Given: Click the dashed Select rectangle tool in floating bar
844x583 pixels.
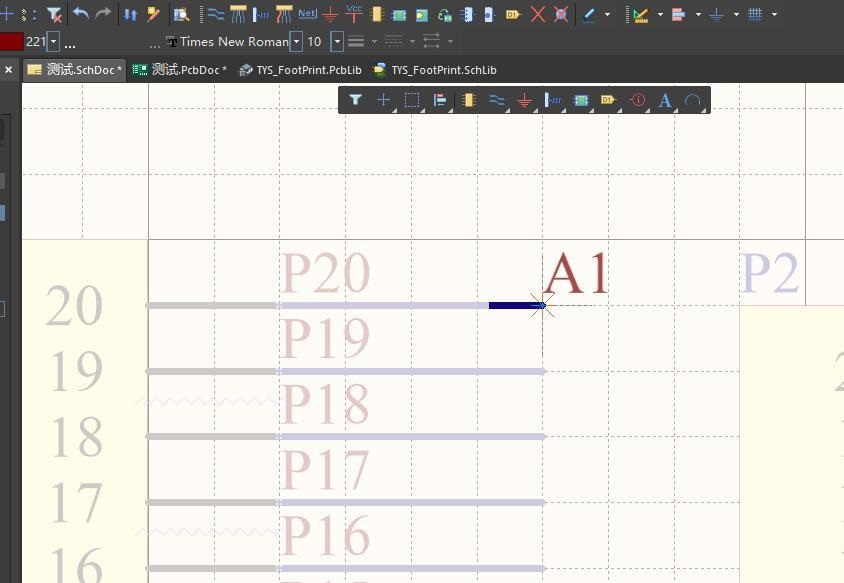Looking at the screenshot, I should click(x=411, y=100).
